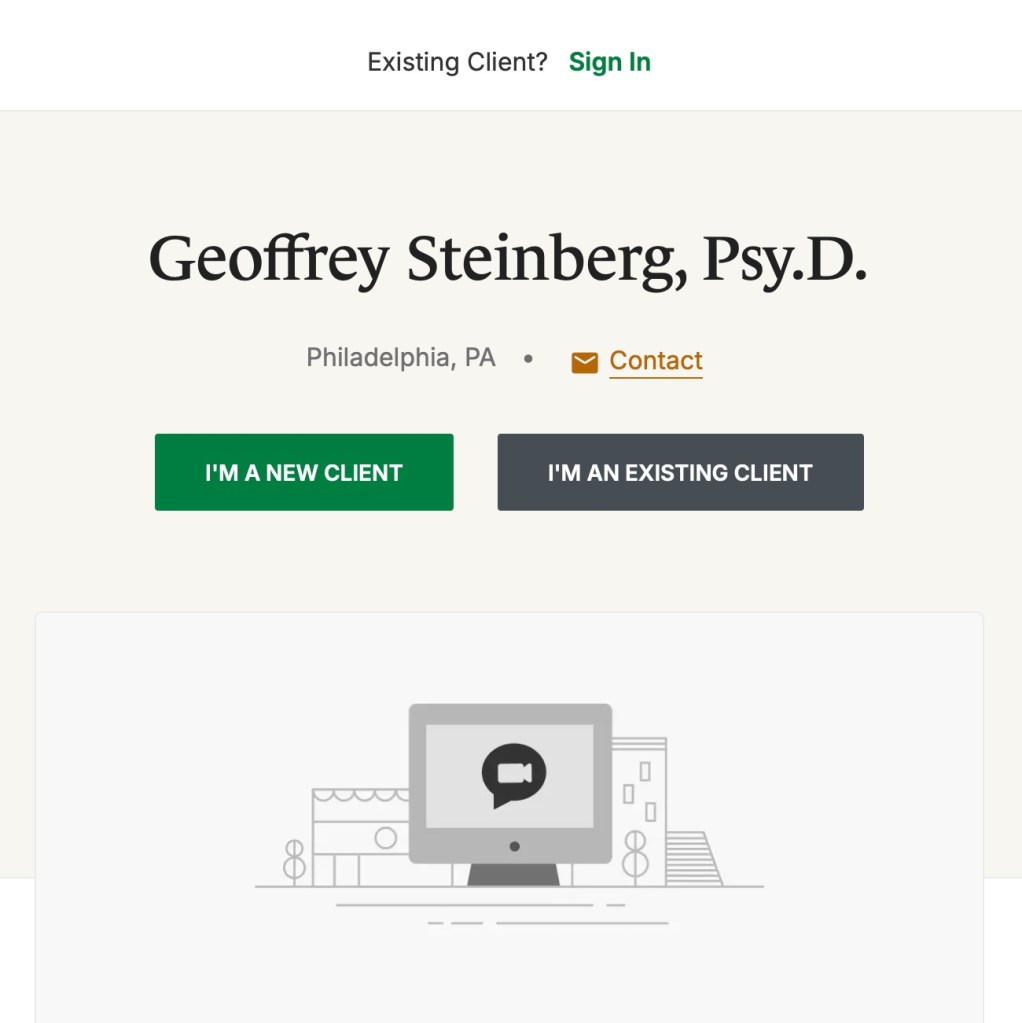Click the Sign In link

click(x=609, y=62)
